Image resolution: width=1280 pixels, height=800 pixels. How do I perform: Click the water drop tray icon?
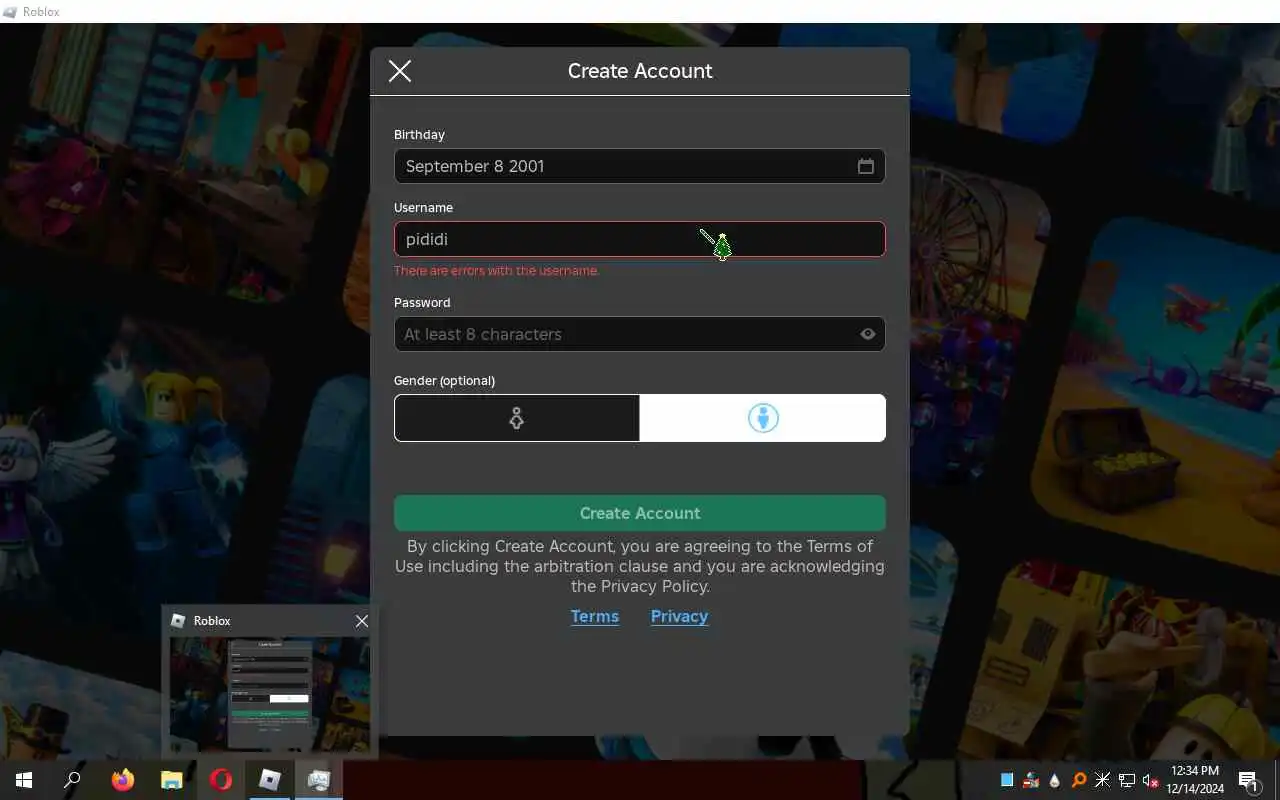tap(1054, 780)
